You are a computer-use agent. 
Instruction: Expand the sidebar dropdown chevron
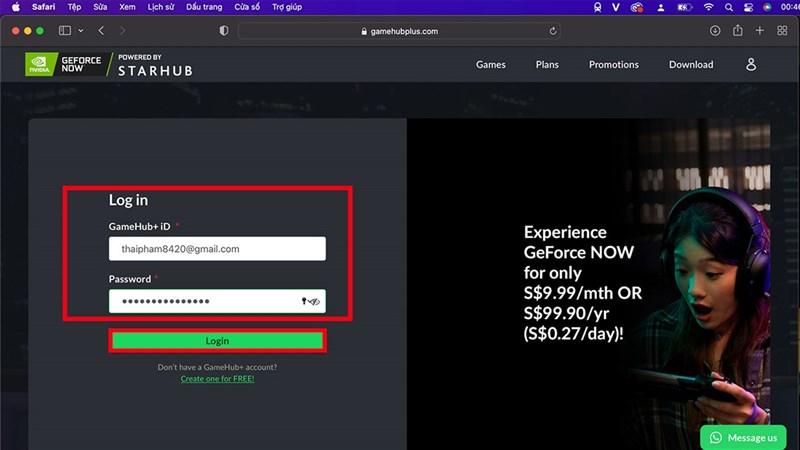(x=81, y=31)
